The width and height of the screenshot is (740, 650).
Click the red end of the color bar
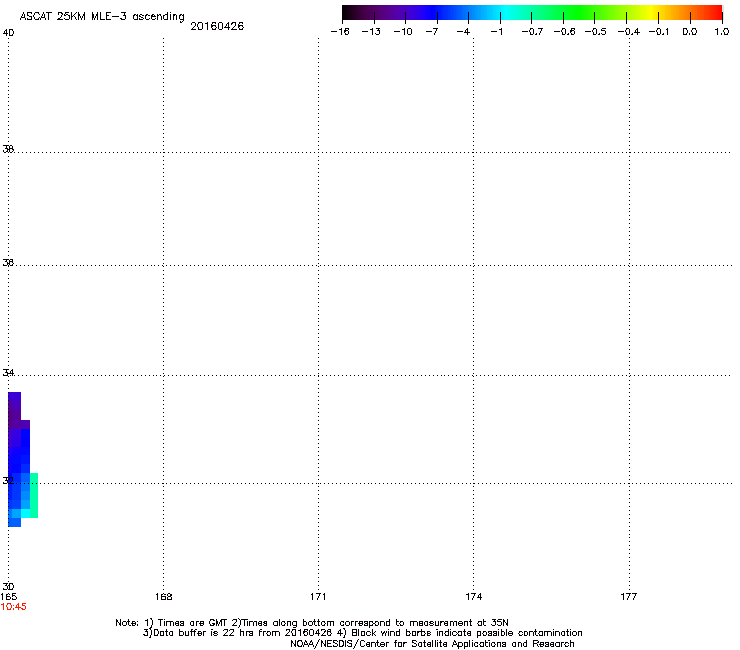pyautogui.click(x=713, y=13)
